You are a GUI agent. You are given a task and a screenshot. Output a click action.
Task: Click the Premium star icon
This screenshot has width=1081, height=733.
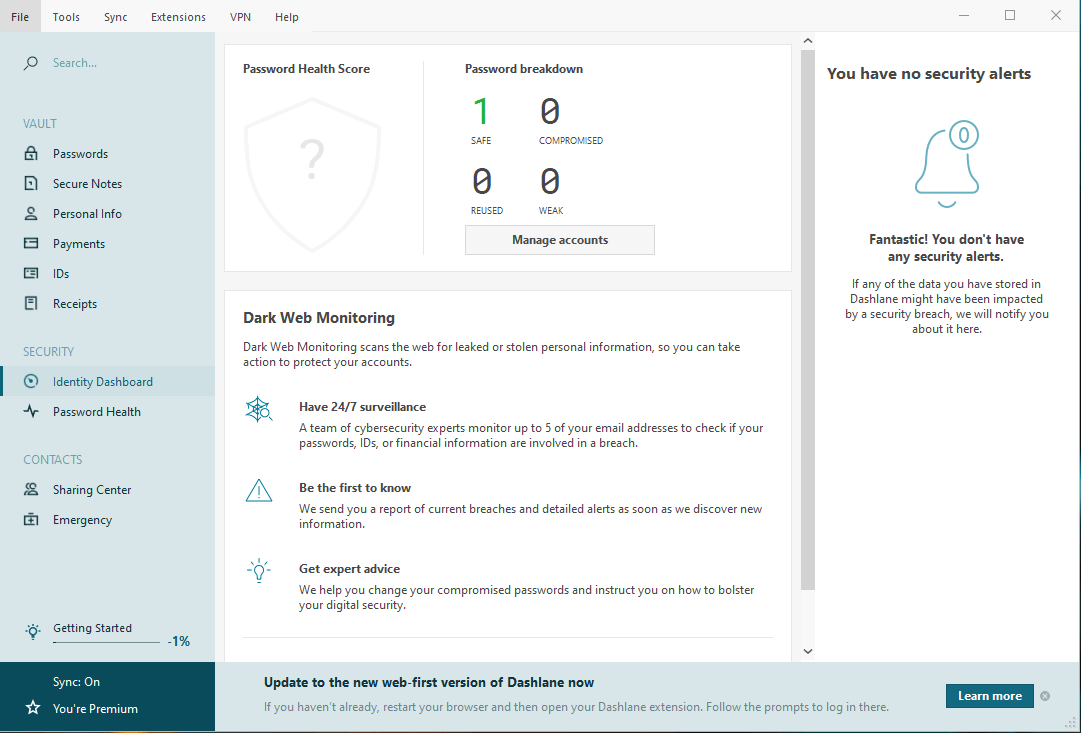[x=32, y=707]
